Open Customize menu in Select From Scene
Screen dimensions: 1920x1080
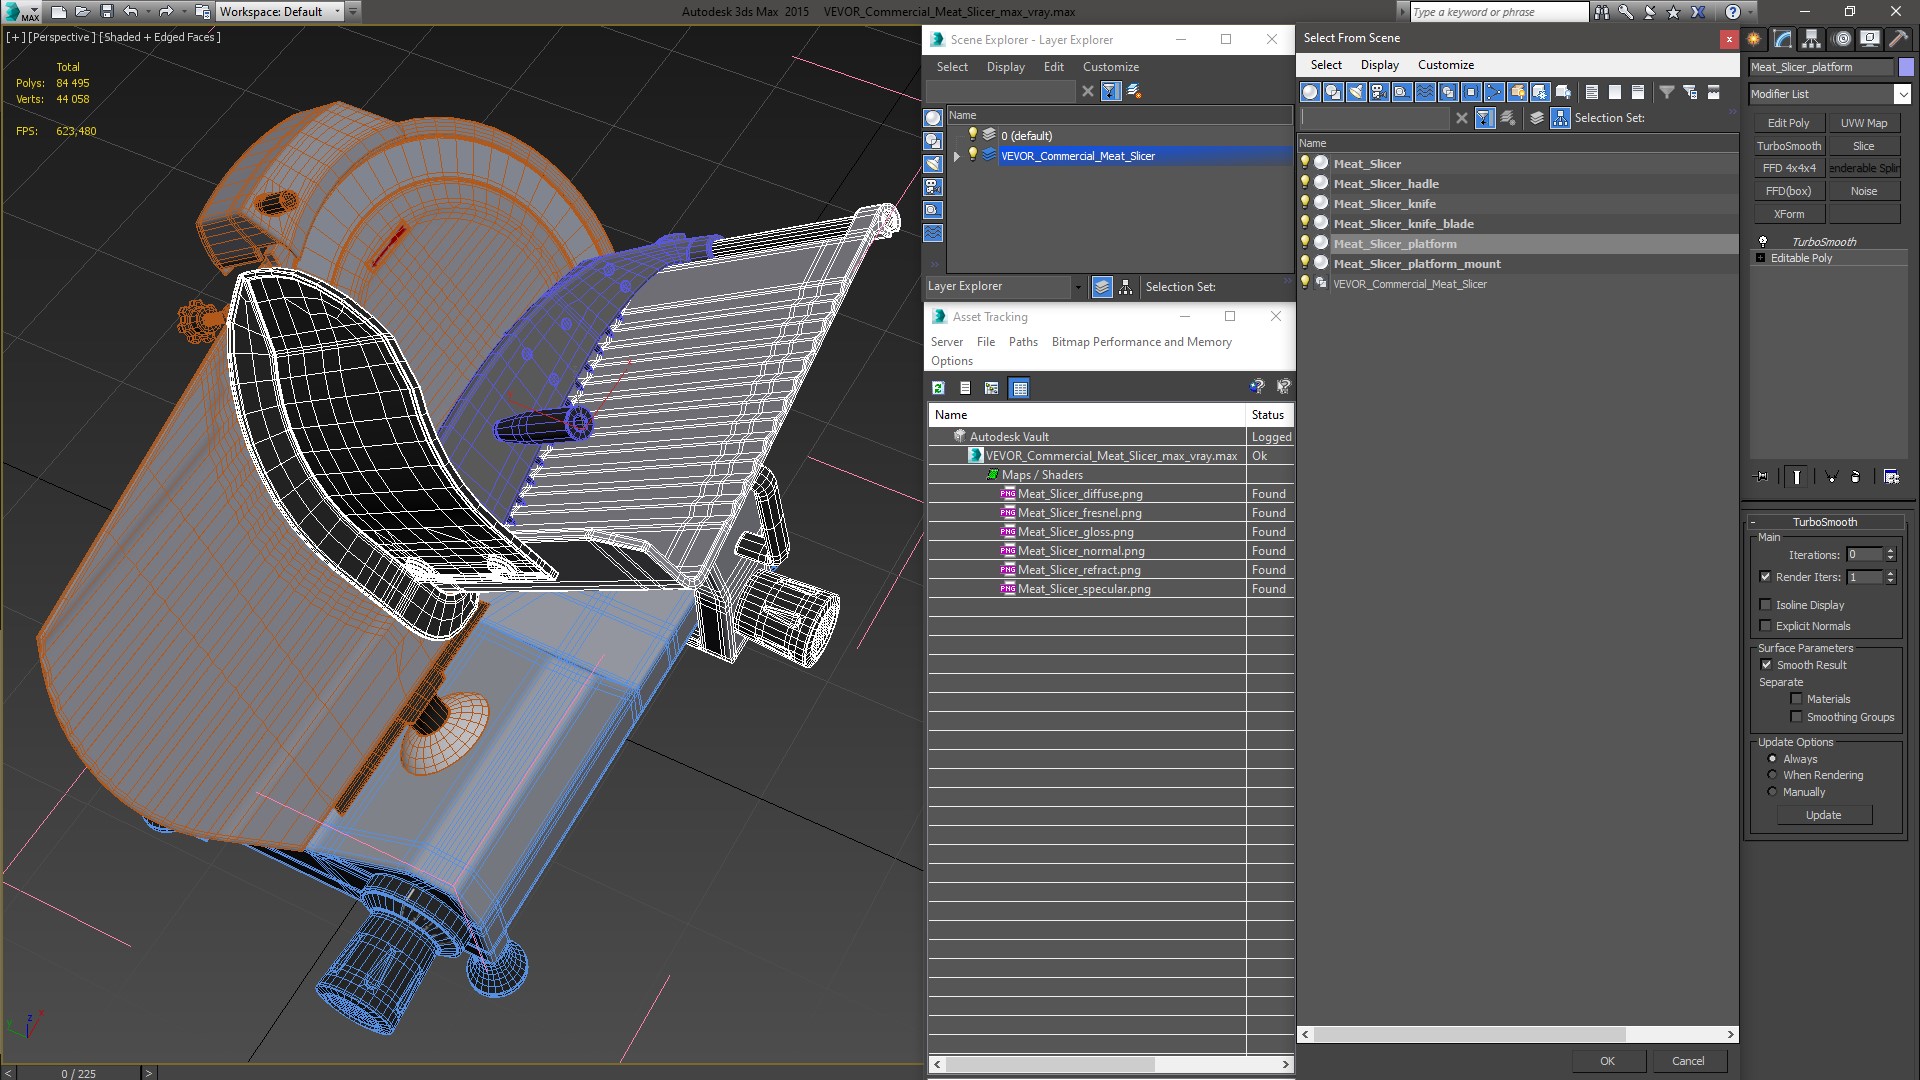pyautogui.click(x=1445, y=65)
